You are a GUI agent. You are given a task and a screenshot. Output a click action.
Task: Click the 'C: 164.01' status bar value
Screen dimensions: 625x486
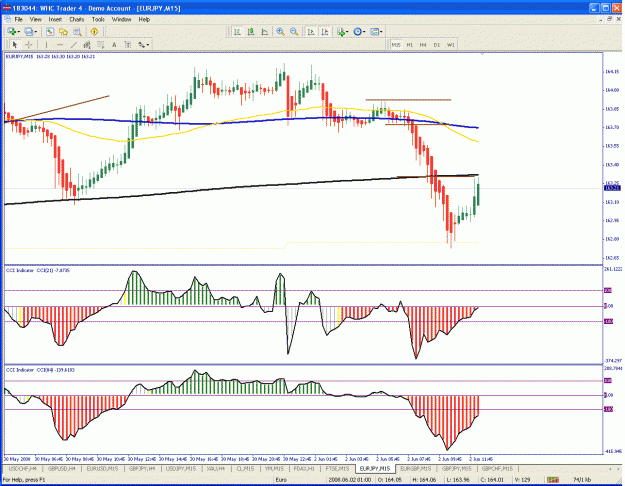493,480
